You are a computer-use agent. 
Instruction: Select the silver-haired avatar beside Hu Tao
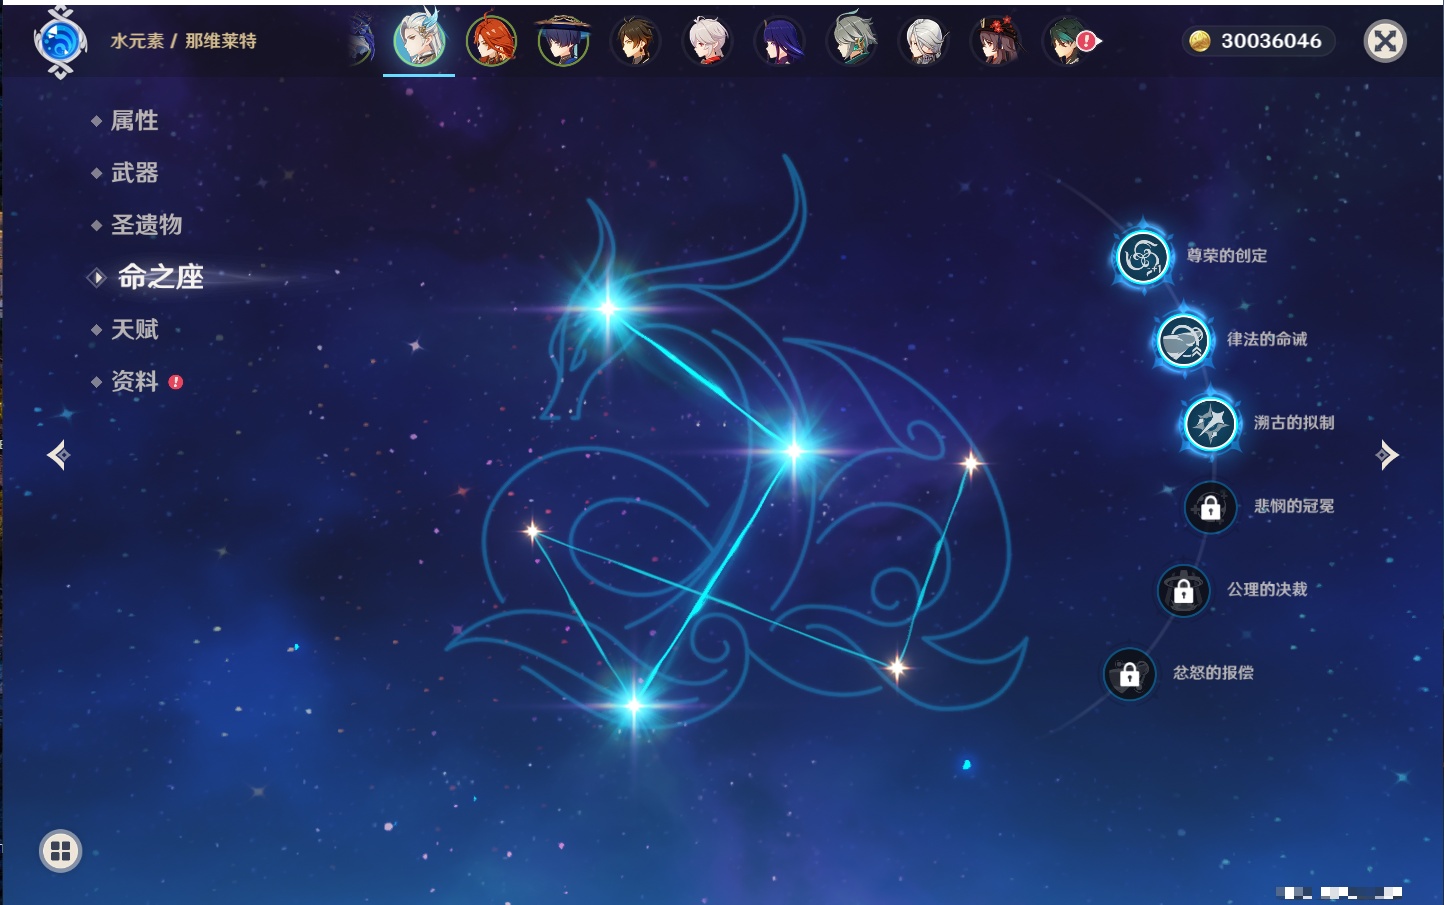click(x=923, y=41)
